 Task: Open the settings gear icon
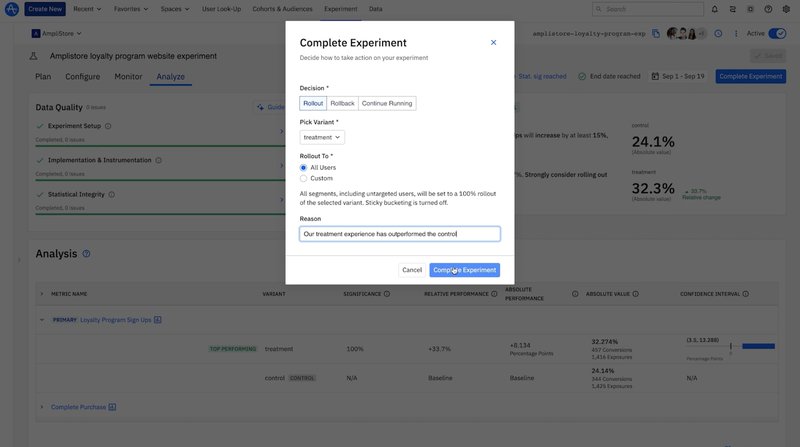pyautogui.click(x=786, y=9)
